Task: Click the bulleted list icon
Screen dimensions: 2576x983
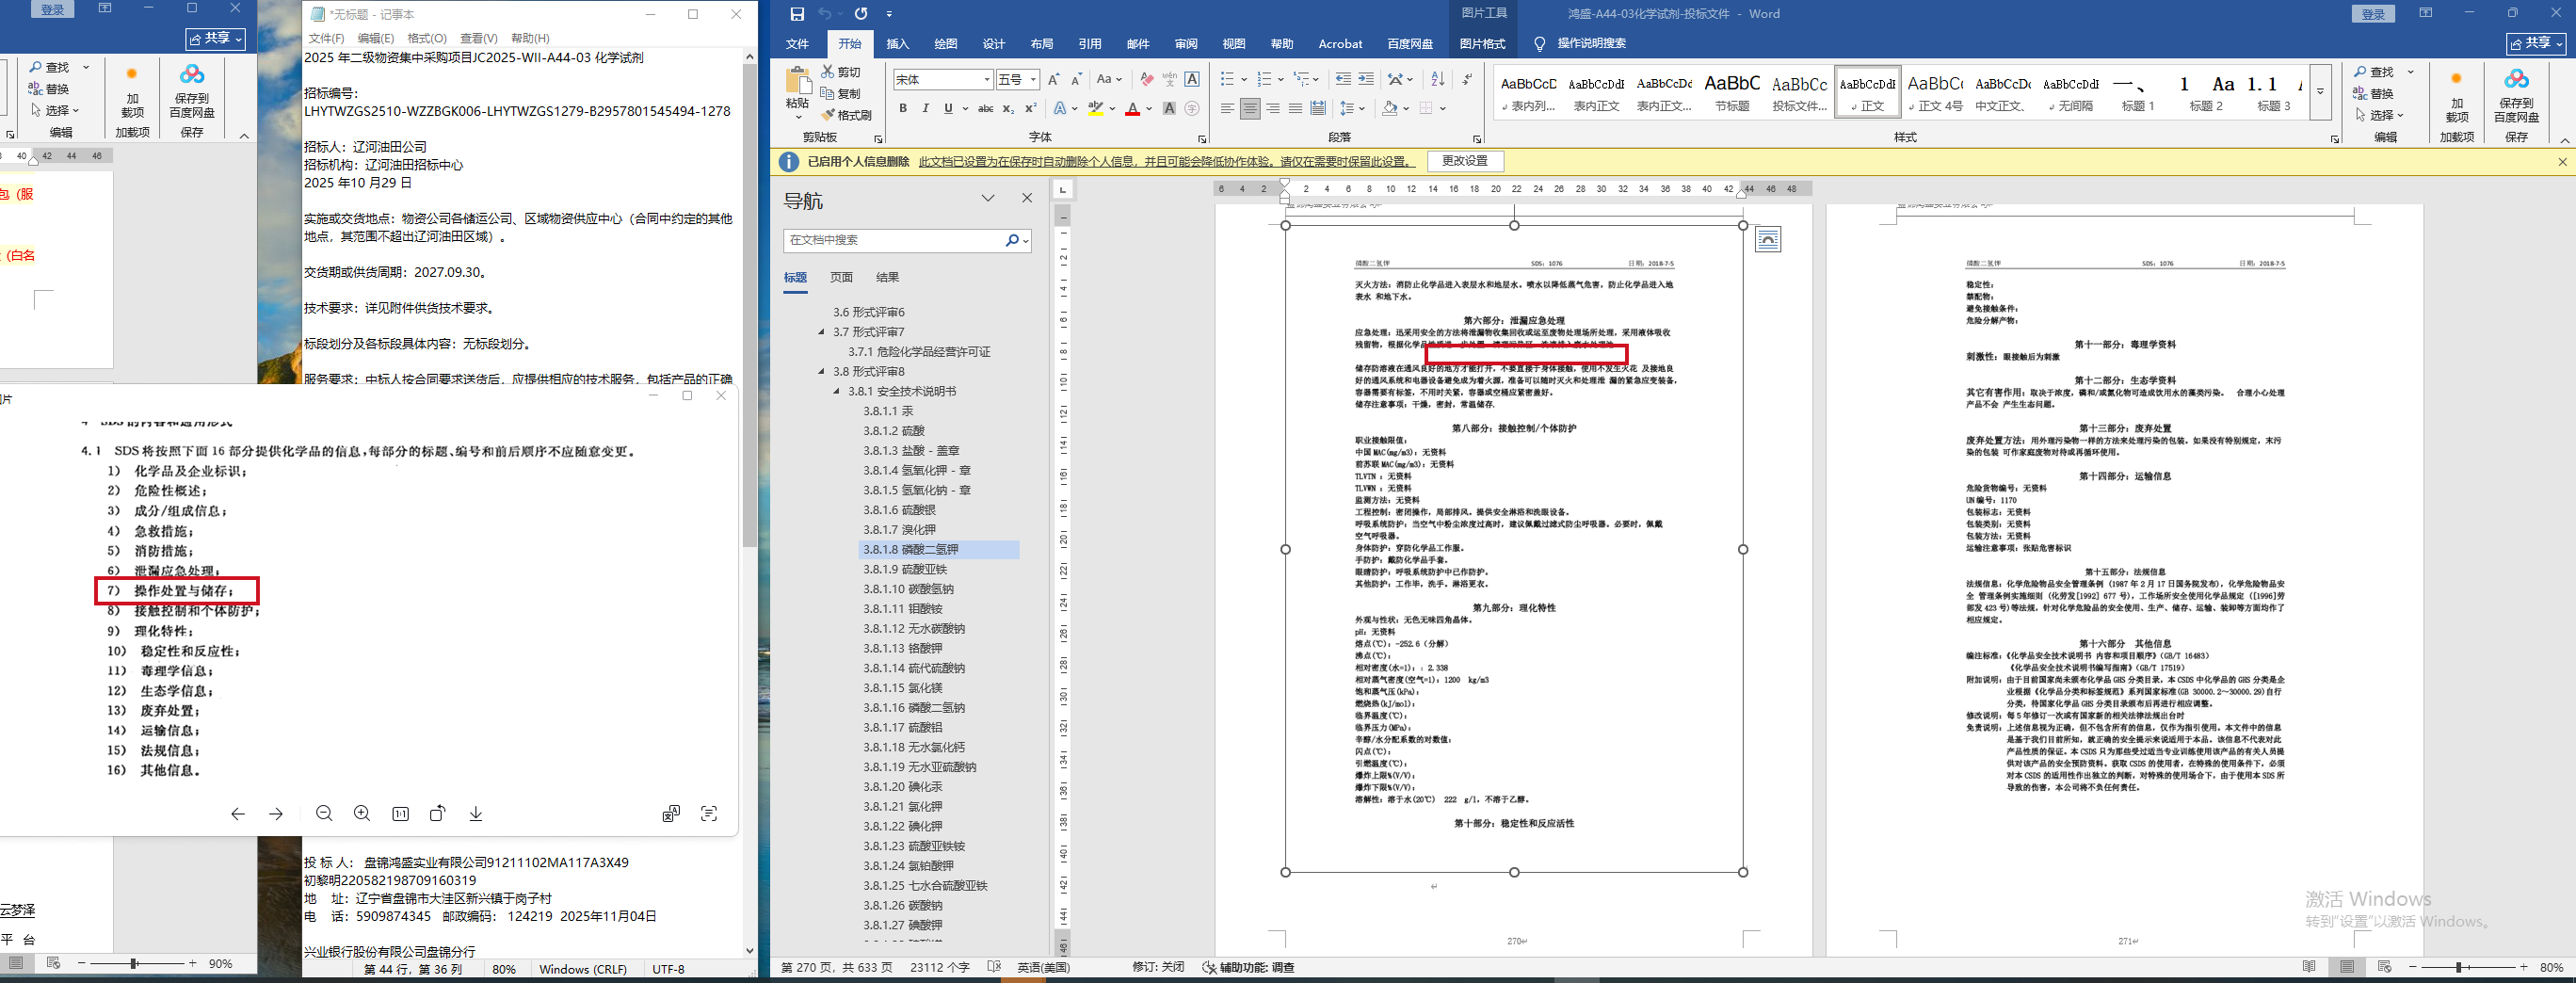Action: tap(1227, 79)
